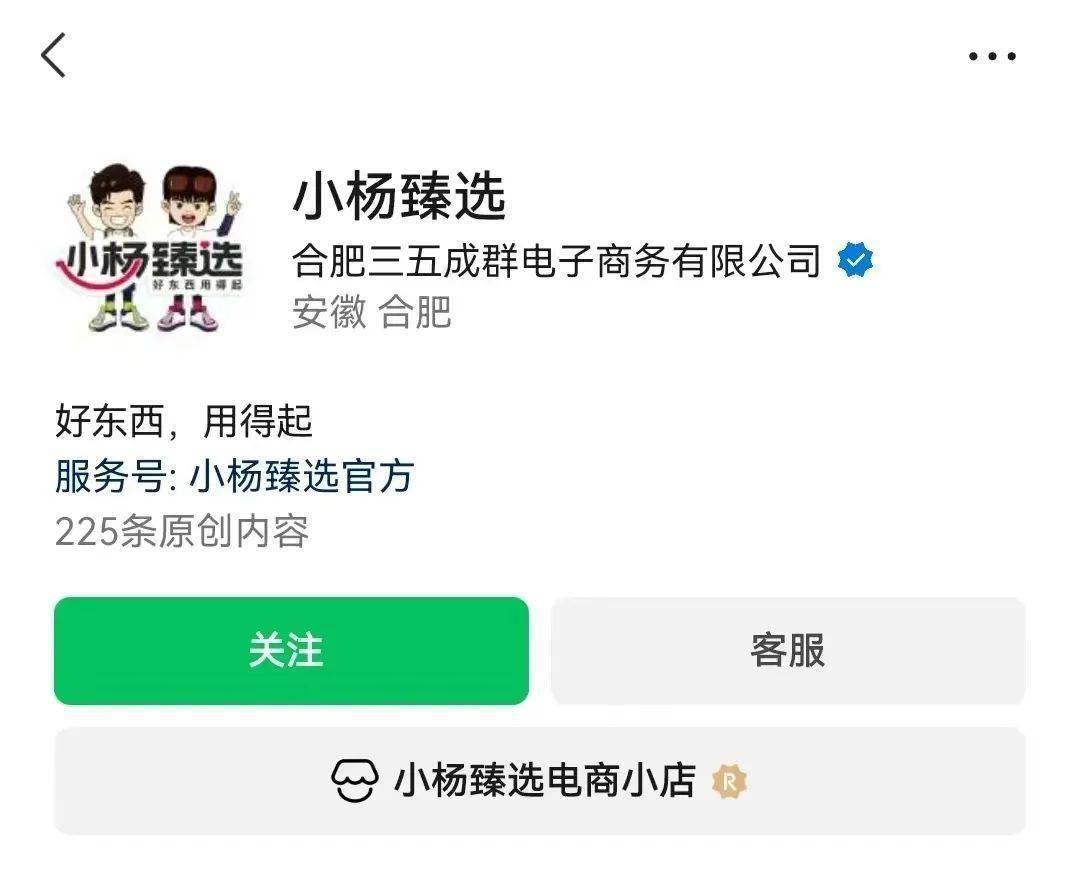Screen dimensions: 1080x886
Task: Tap the blue verified checkmark badge
Action: point(855,260)
